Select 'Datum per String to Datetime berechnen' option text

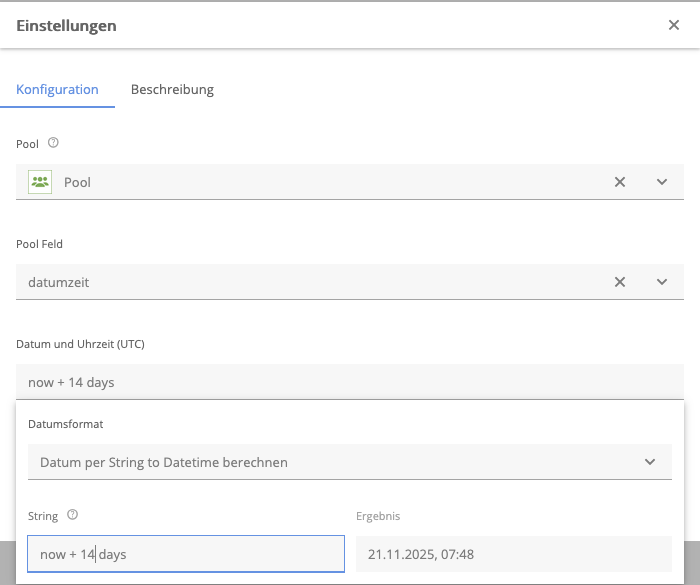pyautogui.click(x=164, y=462)
